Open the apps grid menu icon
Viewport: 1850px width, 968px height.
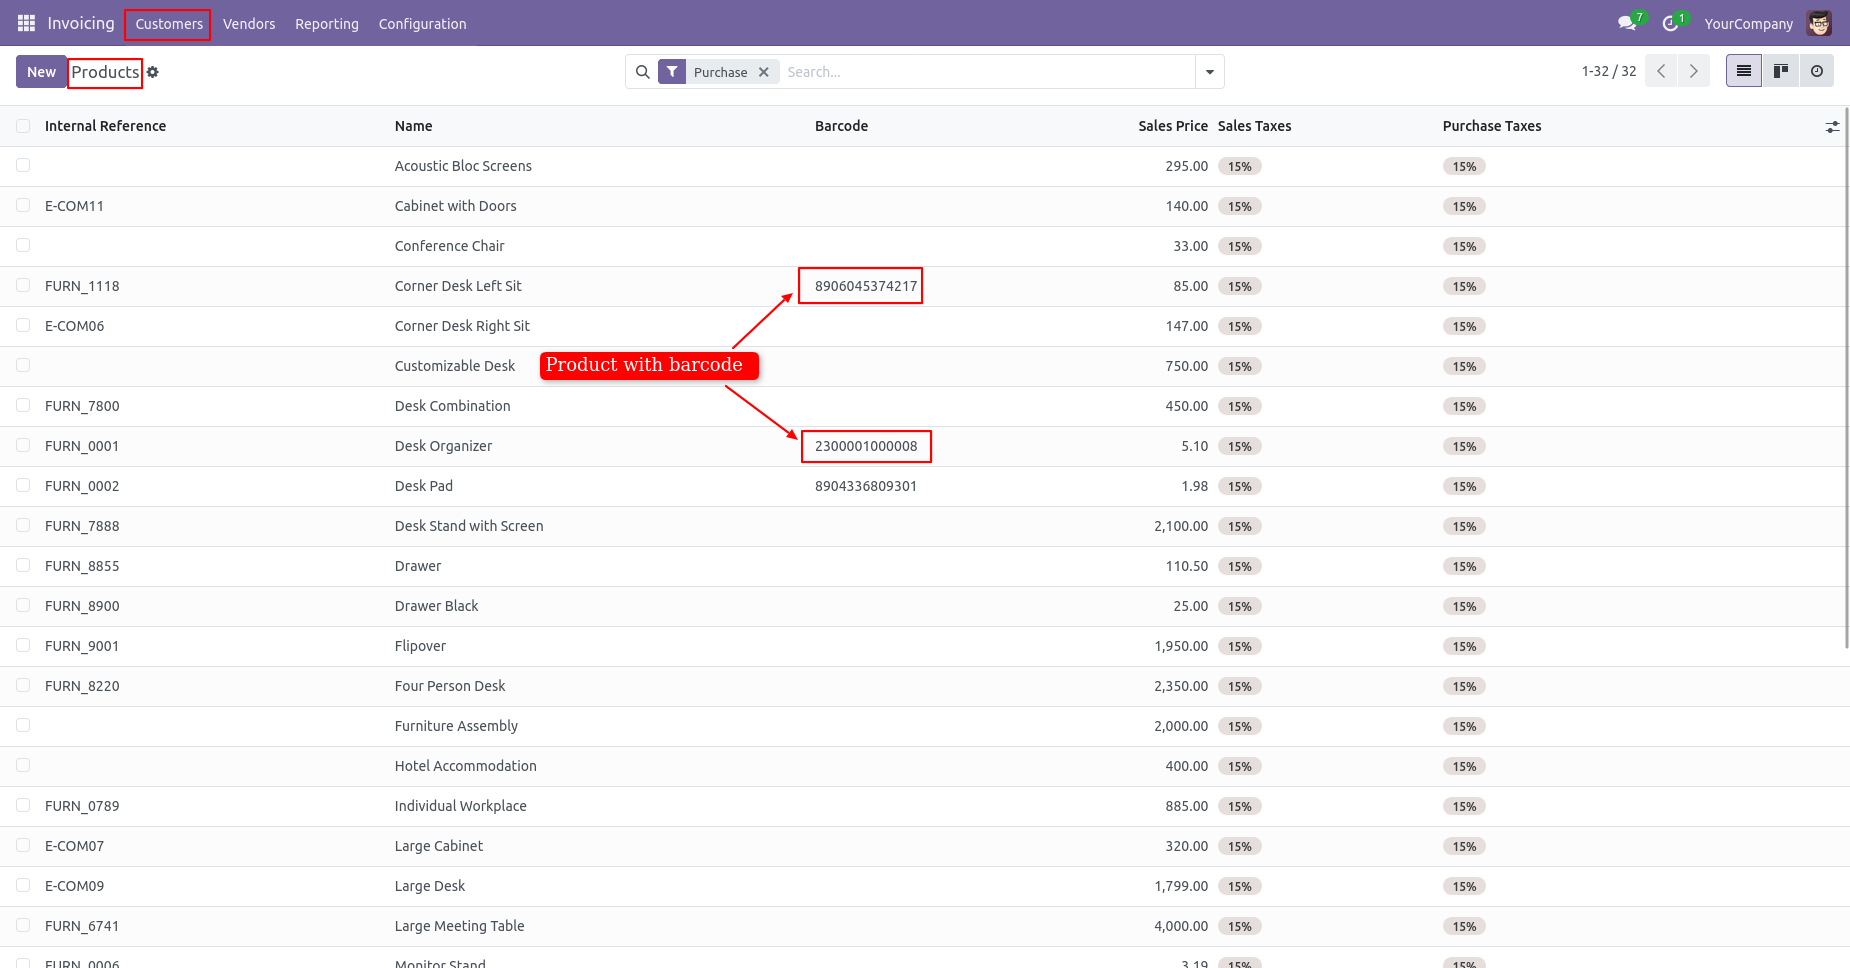pos(26,23)
